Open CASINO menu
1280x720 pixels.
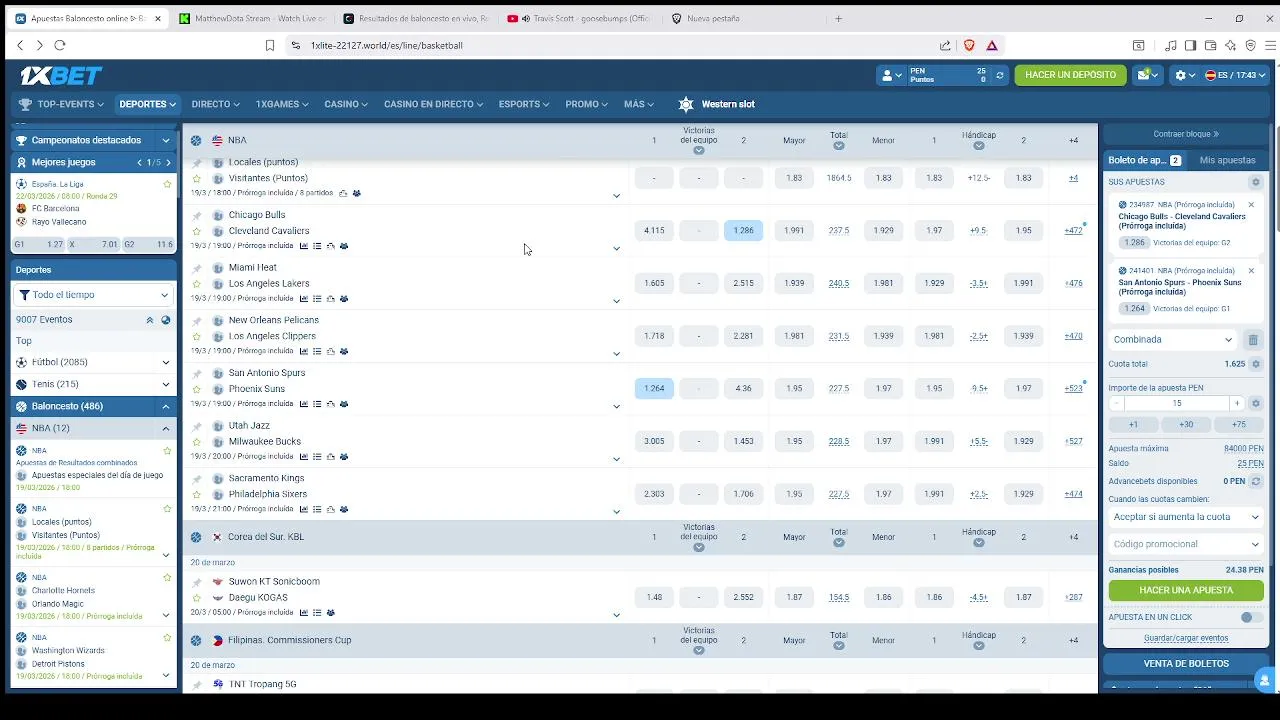346,104
